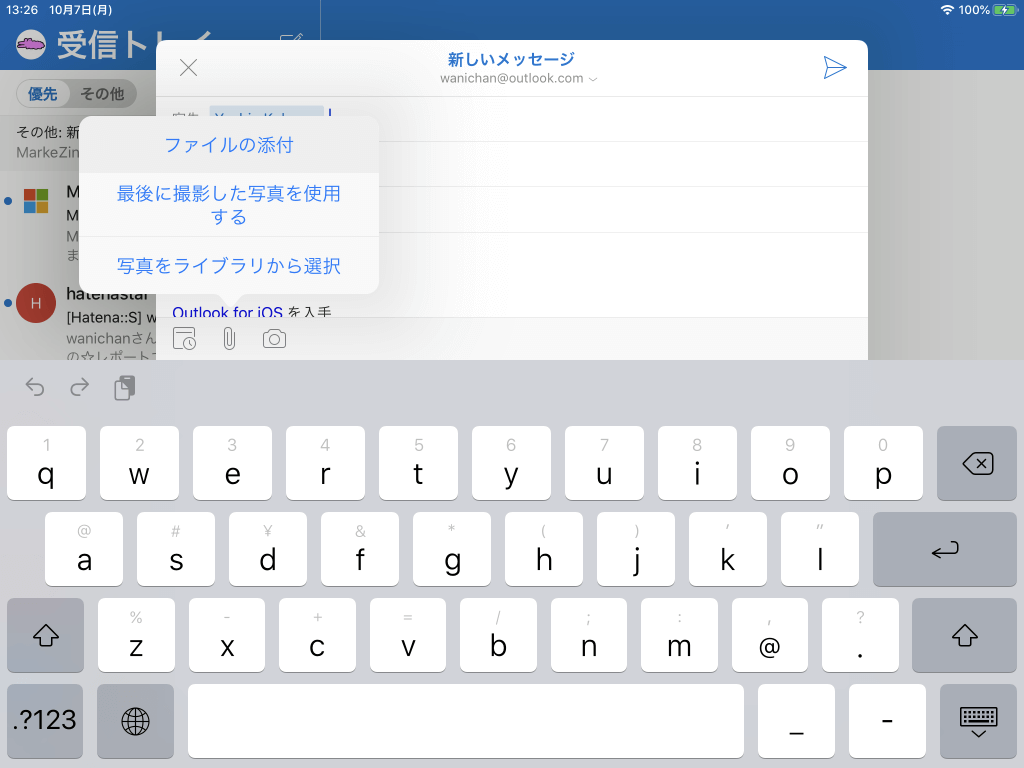The width and height of the screenshot is (1024, 768).
Task: Tap the undo arrow above the keyboard
Action: 35,388
